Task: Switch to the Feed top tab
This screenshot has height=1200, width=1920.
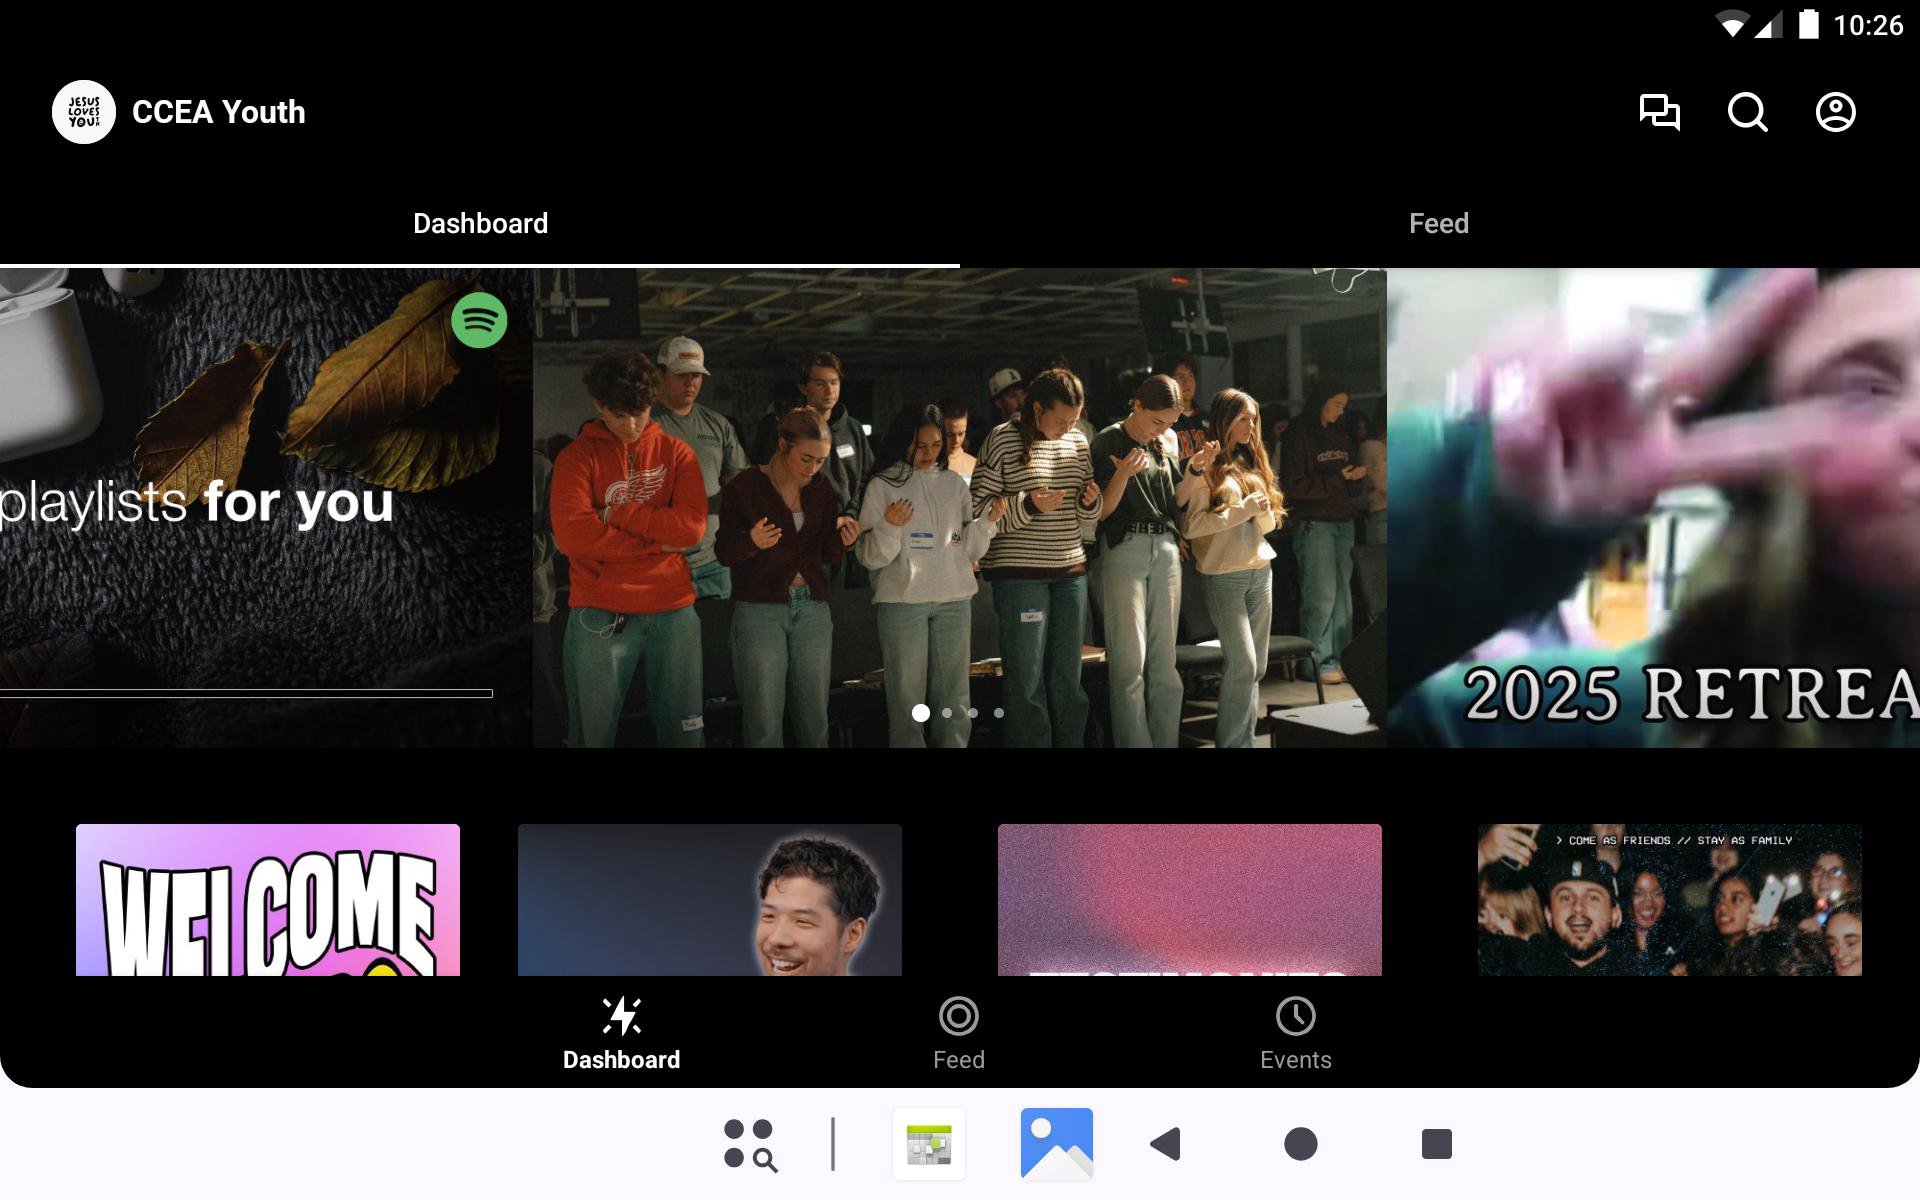Action: click(x=1438, y=223)
